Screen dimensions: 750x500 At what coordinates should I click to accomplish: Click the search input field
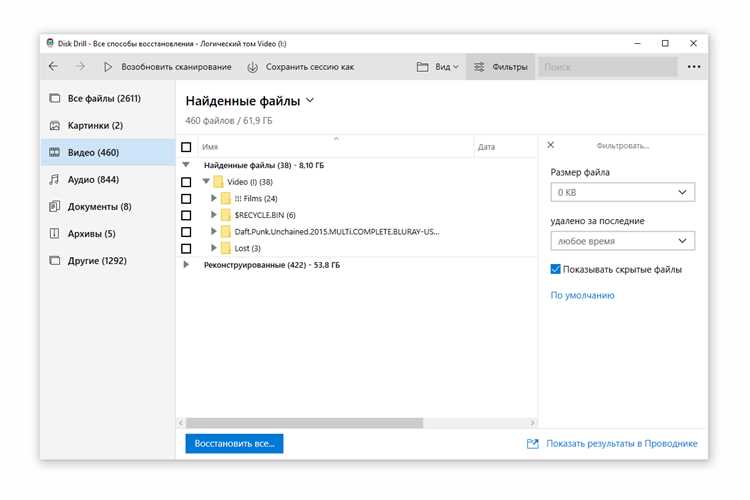click(x=606, y=67)
